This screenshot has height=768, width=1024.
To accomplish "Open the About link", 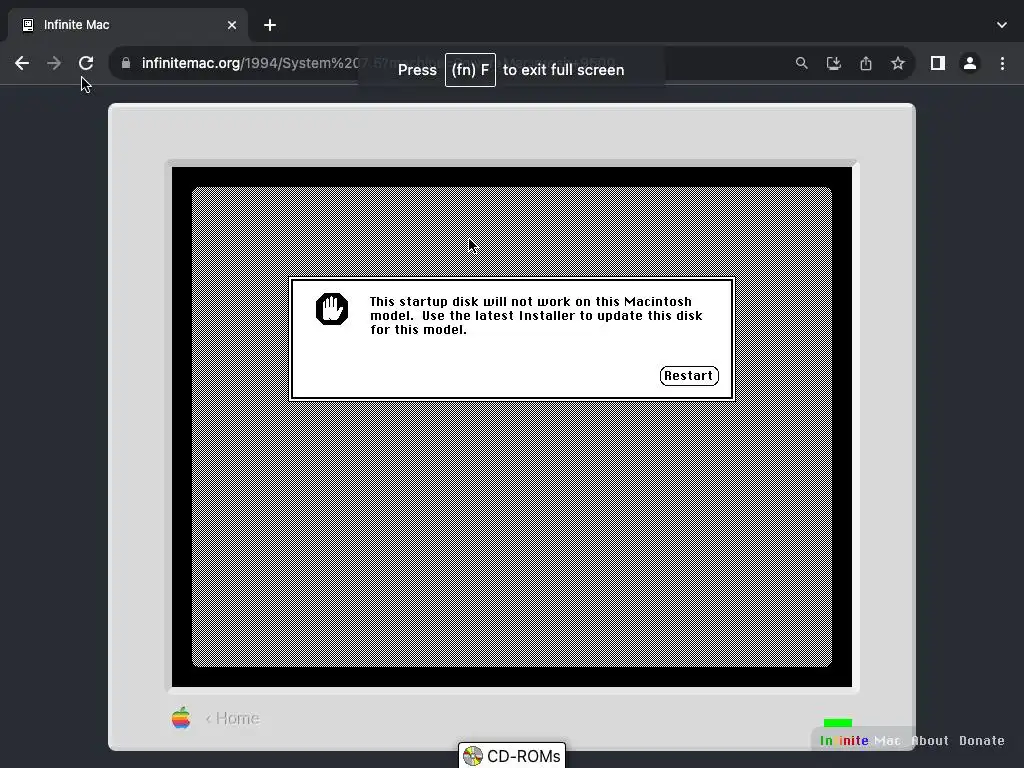I will [x=929, y=741].
